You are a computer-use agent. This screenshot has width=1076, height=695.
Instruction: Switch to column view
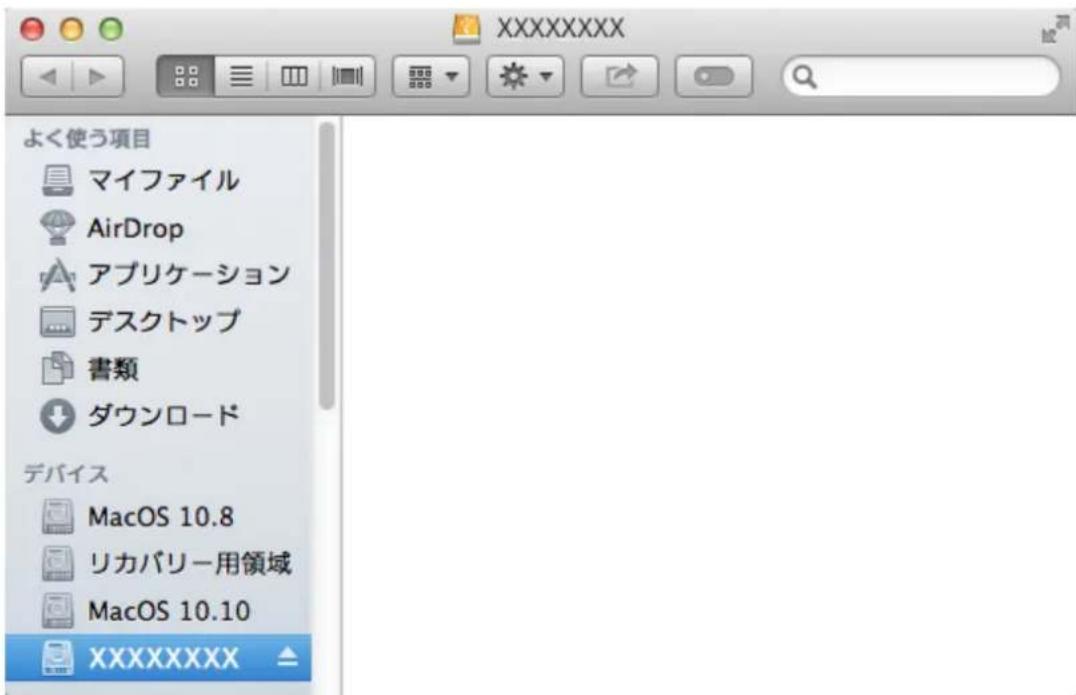pos(294,76)
